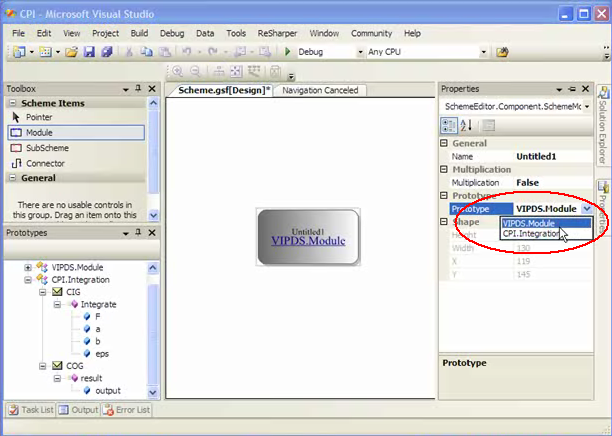Click the Alphabetical sort icon in Properties
612x436 pixels.
467,125
